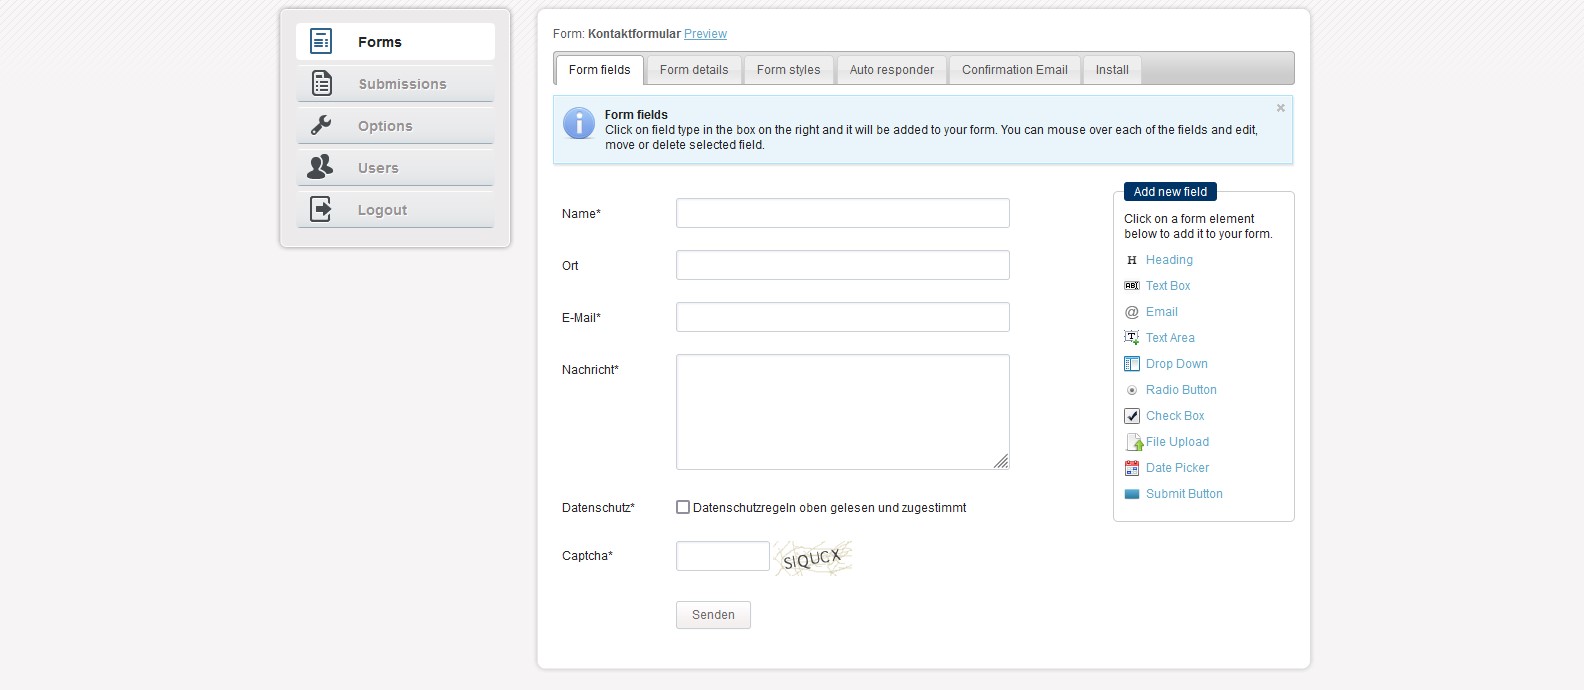The width and height of the screenshot is (1584, 690).
Task: Switch to the Install tab
Action: [x=1111, y=70]
